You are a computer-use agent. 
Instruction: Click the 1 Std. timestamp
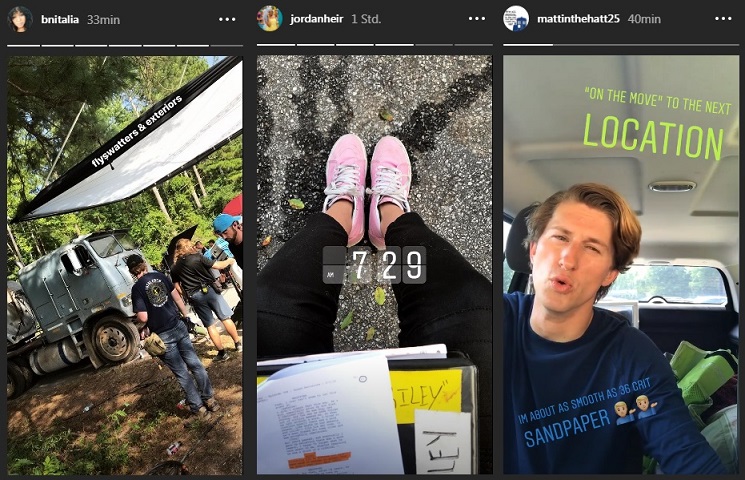click(366, 19)
